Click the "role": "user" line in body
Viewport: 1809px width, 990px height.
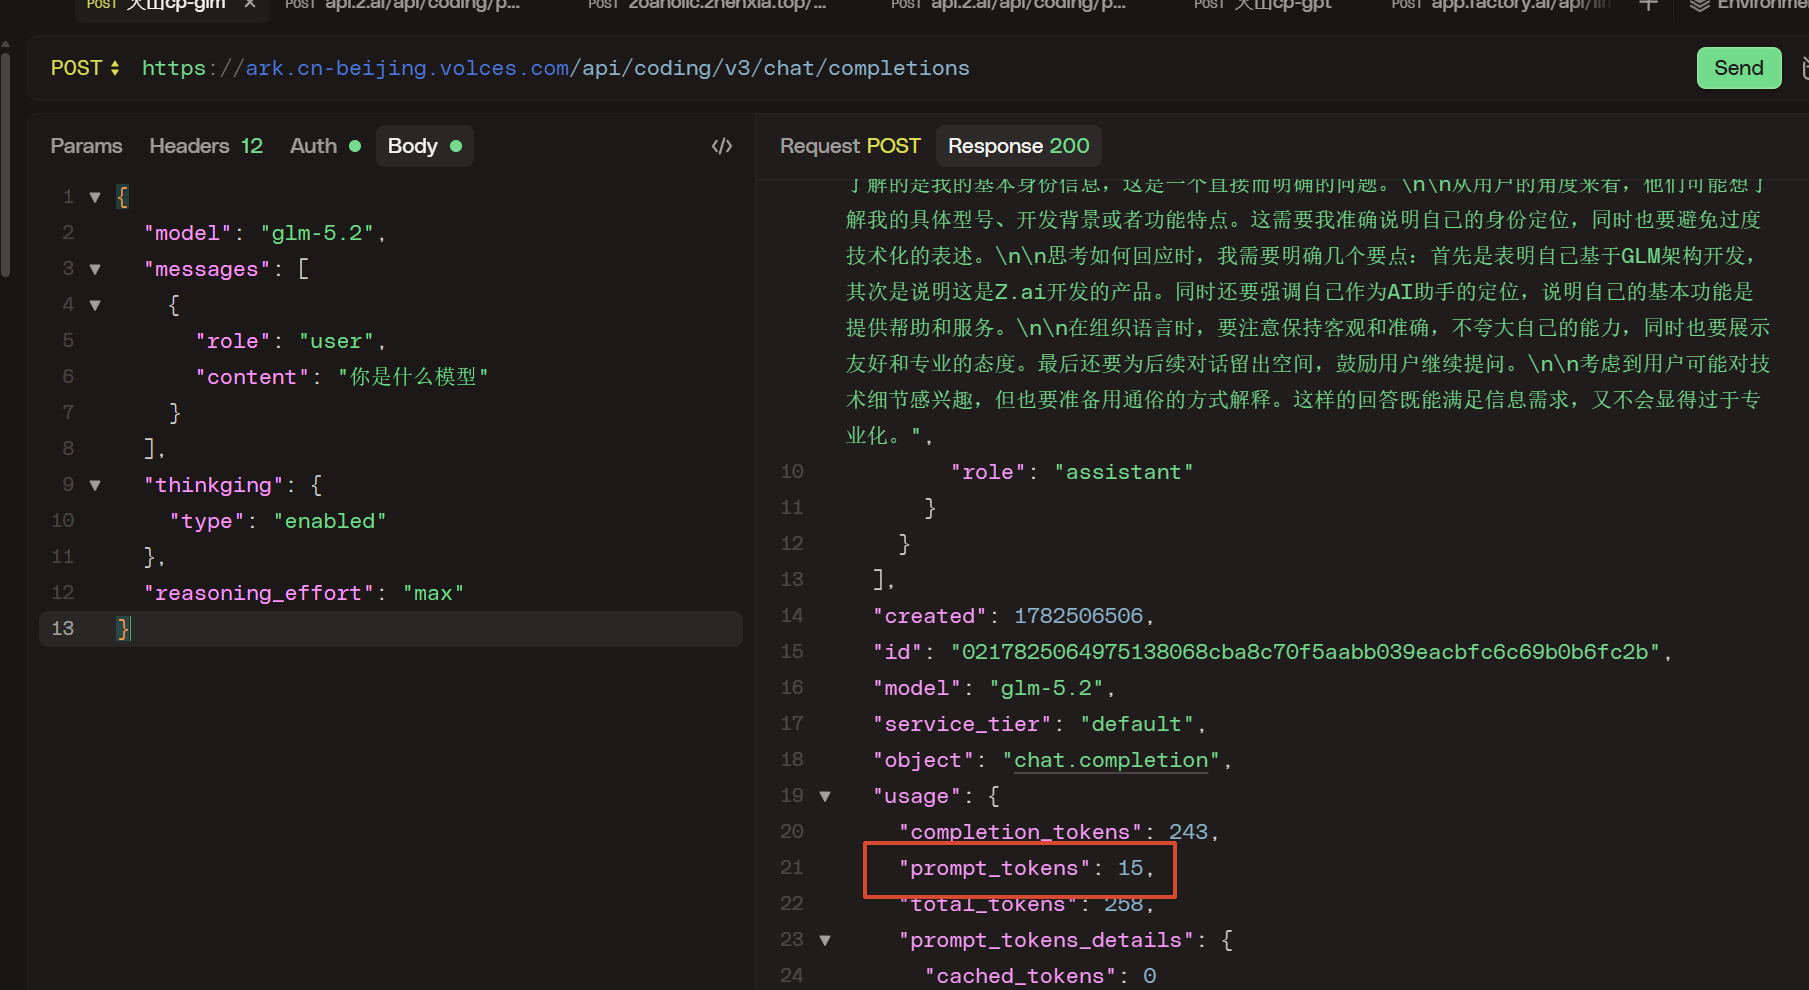290,341
